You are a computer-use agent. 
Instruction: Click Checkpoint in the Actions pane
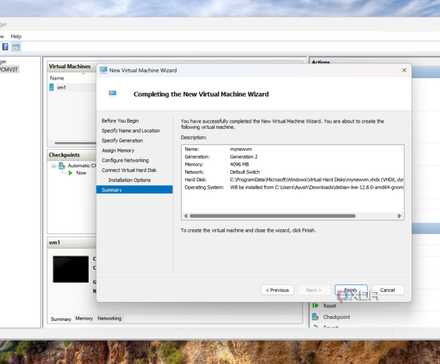click(x=336, y=317)
